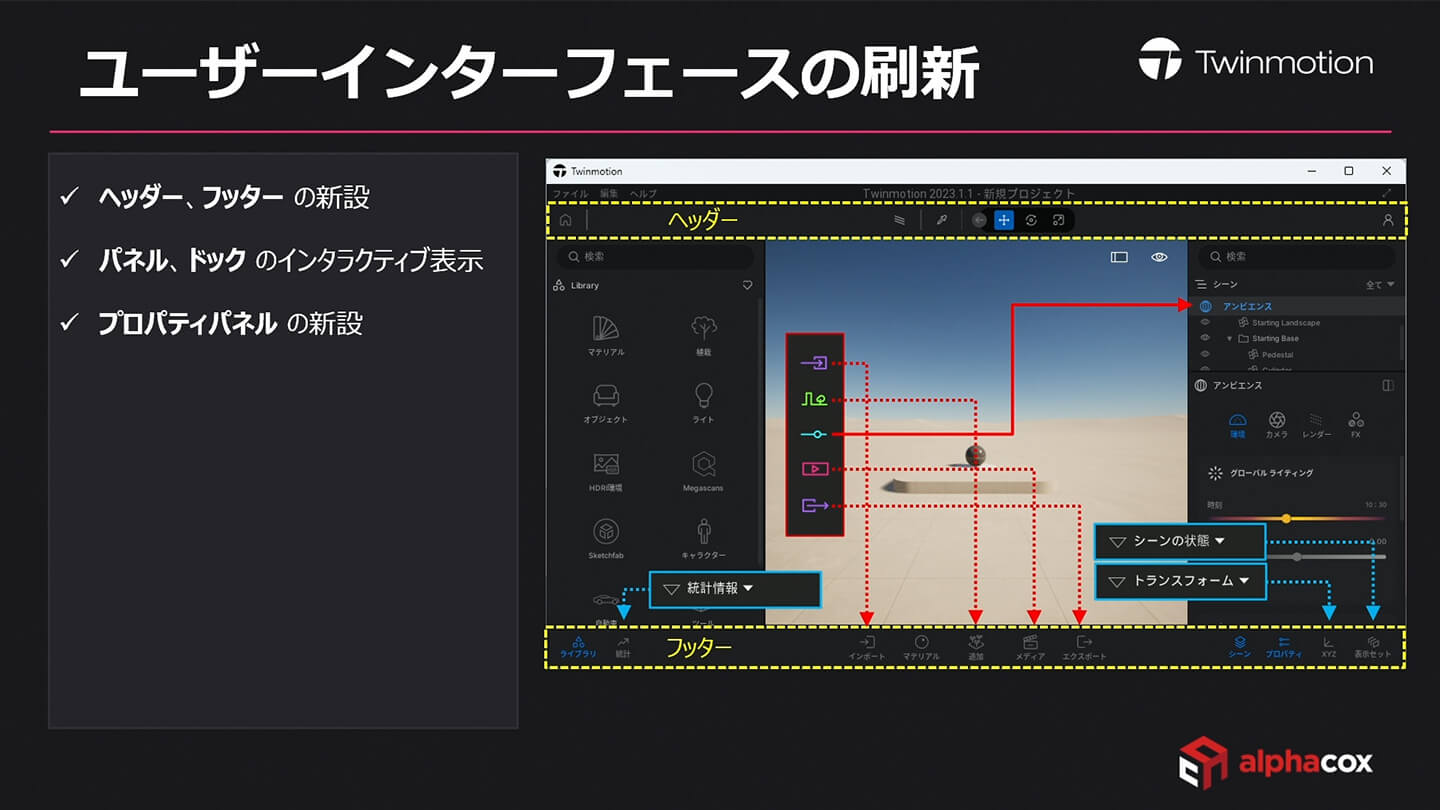Image resolution: width=1440 pixels, height=810 pixels.
Task: Open the Sketchfab library category
Action: click(x=606, y=539)
